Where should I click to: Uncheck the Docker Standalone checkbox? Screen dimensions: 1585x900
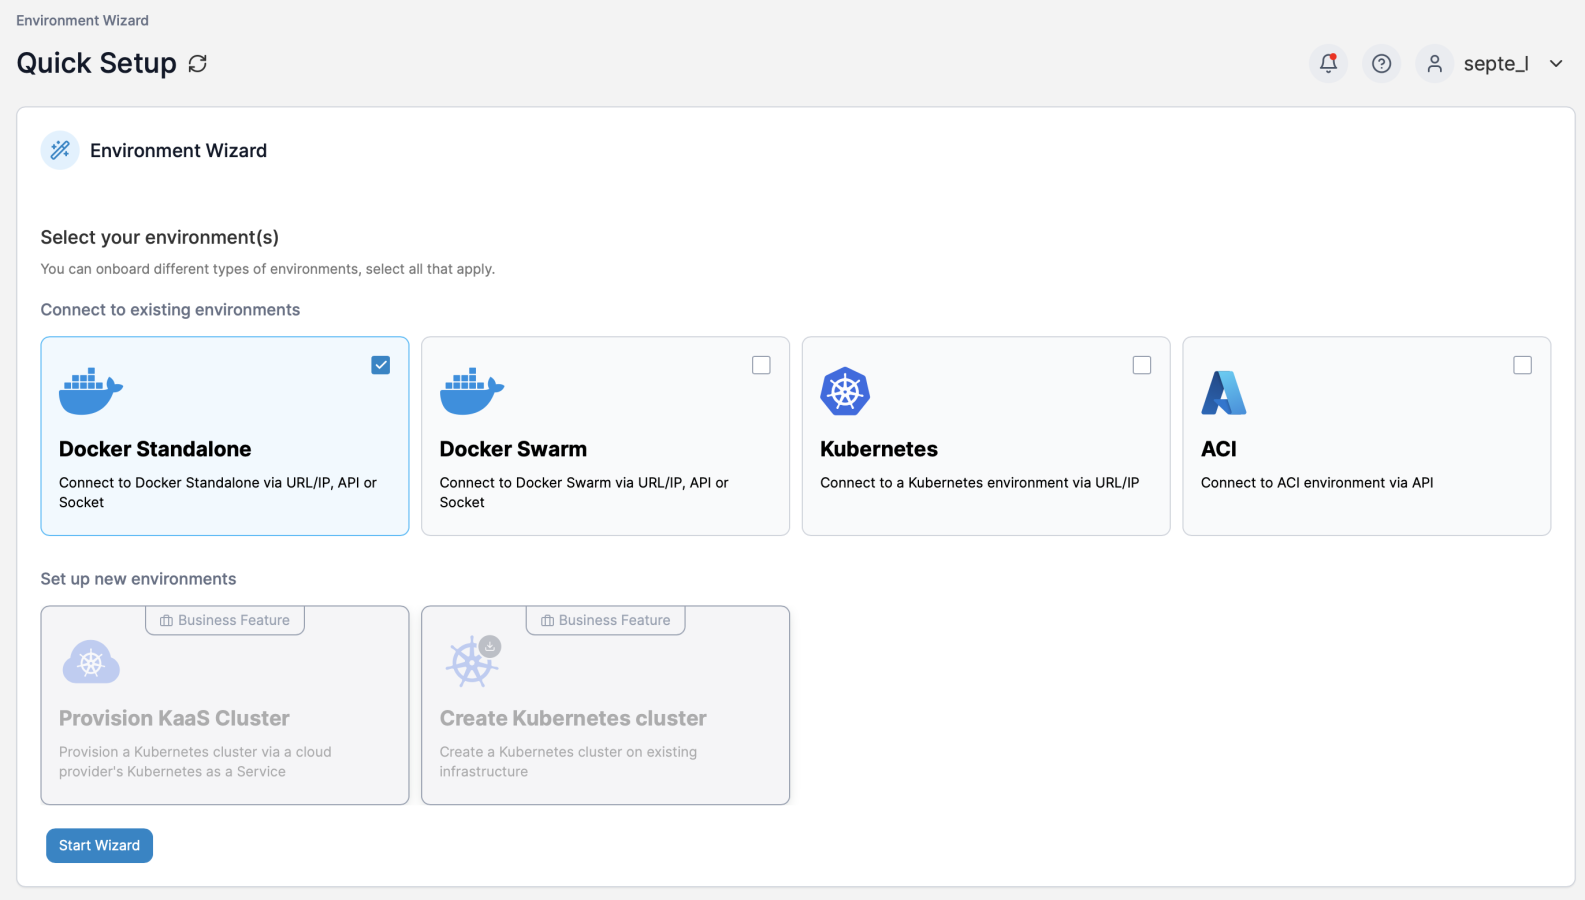[x=381, y=365]
